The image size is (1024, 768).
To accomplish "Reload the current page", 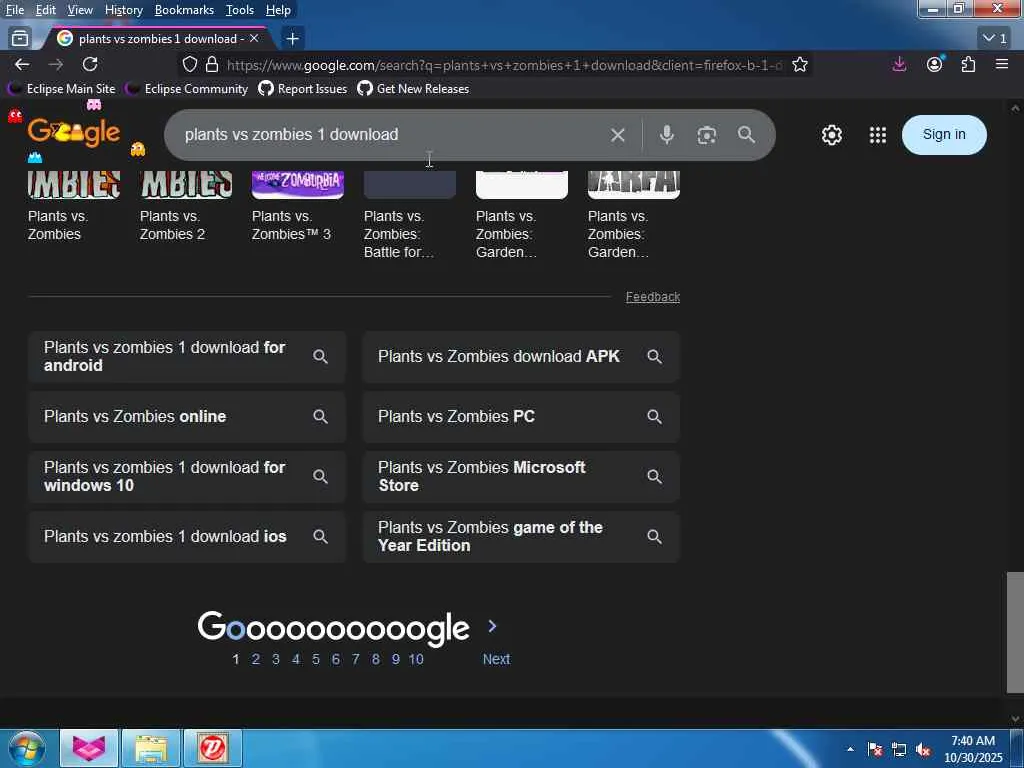I will click(x=90, y=64).
